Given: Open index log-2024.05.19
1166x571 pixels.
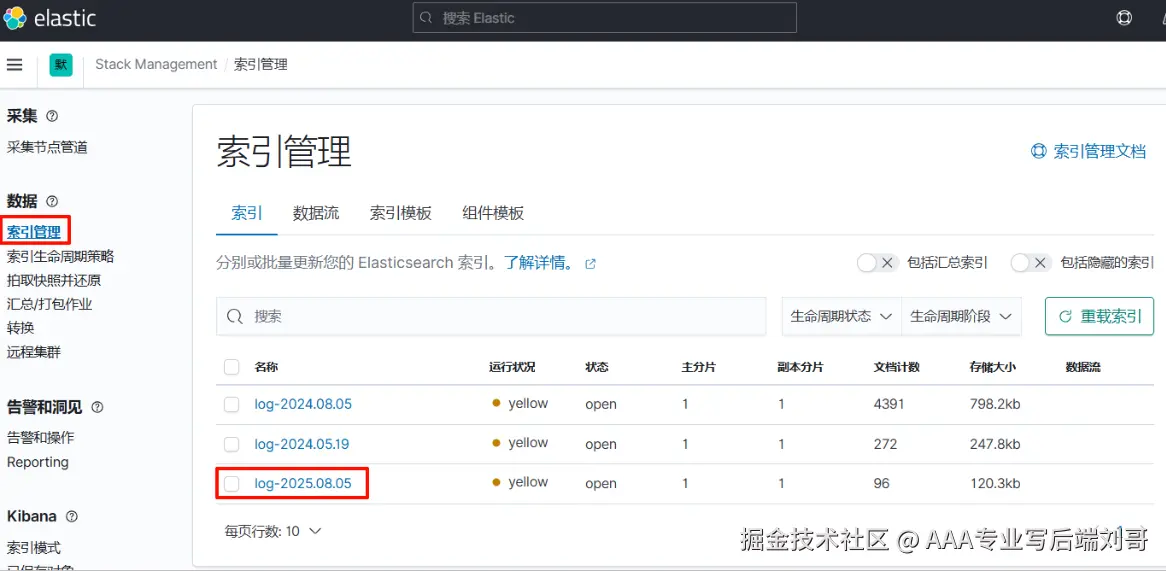Looking at the screenshot, I should [302, 444].
